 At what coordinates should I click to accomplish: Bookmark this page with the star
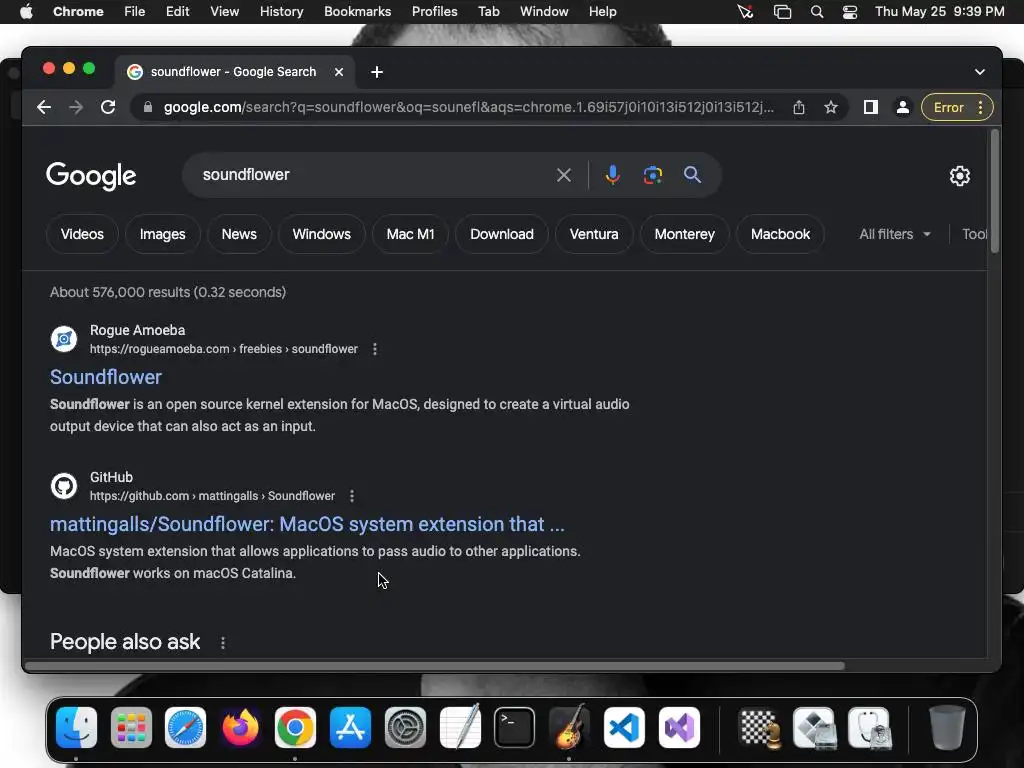pos(831,107)
